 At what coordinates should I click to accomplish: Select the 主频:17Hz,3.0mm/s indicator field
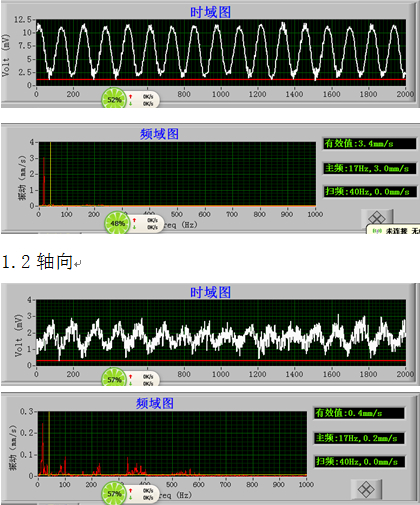tap(370, 168)
